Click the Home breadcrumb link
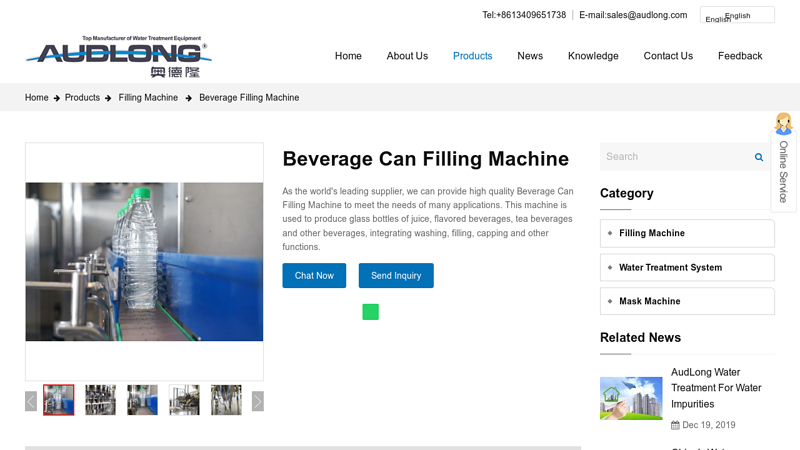Image resolution: width=800 pixels, height=450 pixels. [x=37, y=97]
